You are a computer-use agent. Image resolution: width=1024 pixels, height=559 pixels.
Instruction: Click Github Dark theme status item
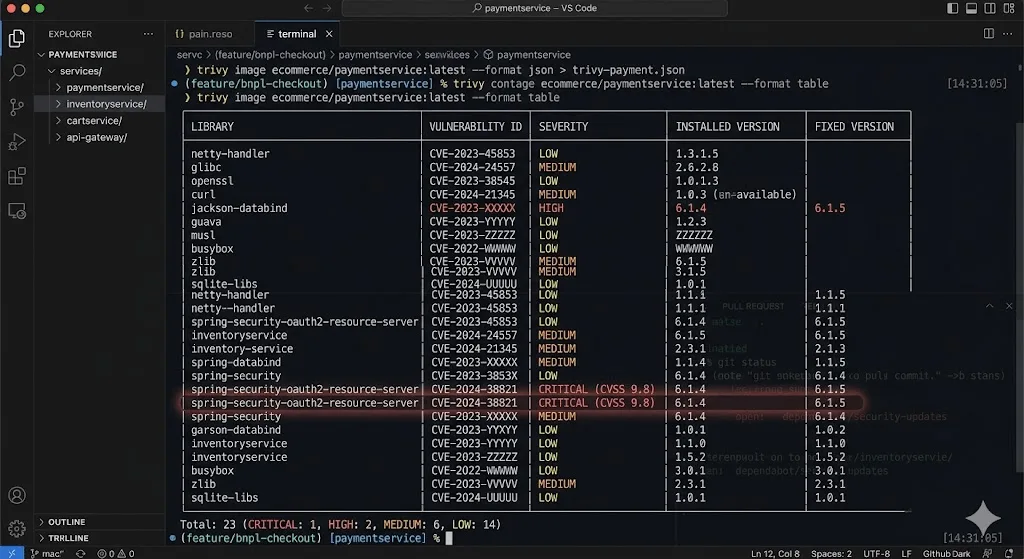click(x=946, y=553)
